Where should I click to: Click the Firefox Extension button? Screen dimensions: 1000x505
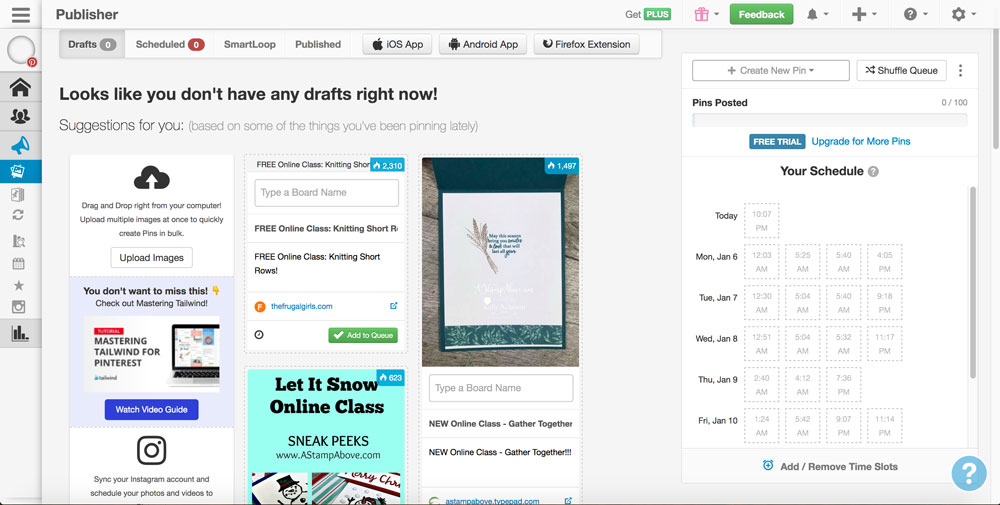pos(586,45)
